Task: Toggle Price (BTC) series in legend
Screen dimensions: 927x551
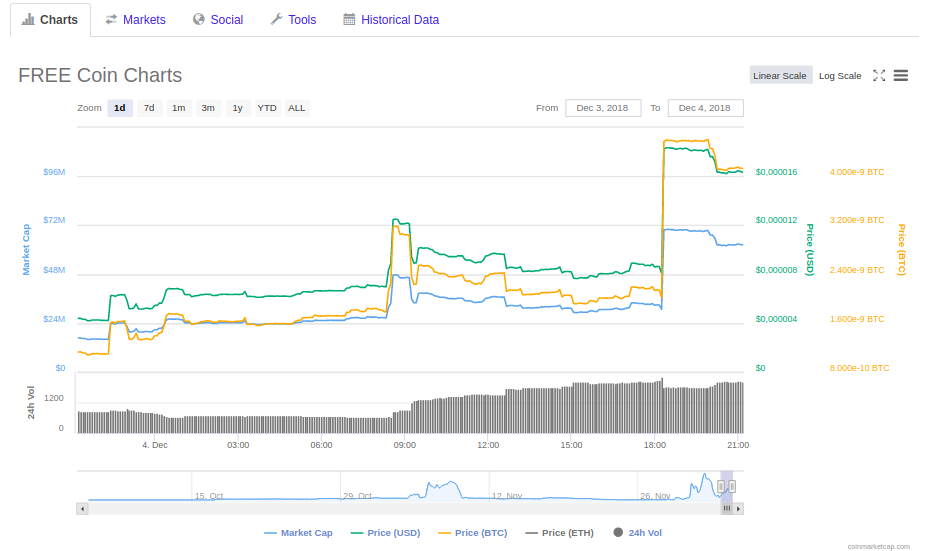Action: (x=473, y=533)
